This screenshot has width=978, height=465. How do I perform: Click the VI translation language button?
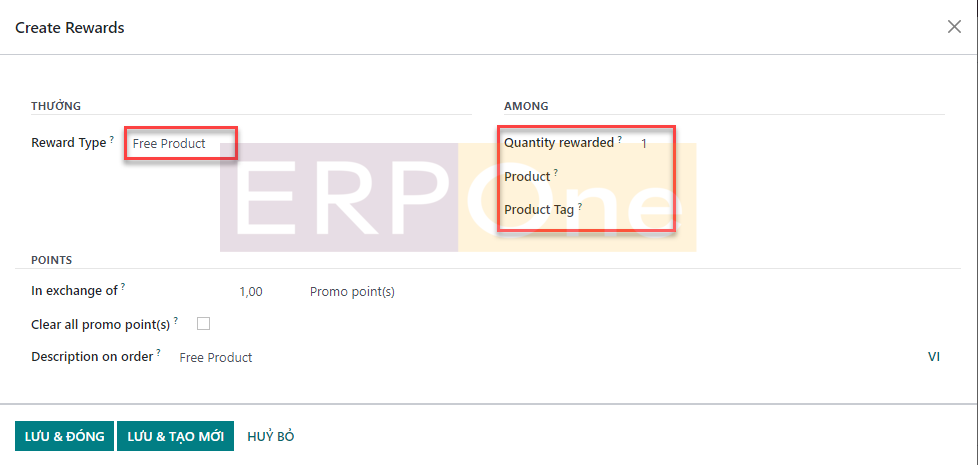[934, 356]
